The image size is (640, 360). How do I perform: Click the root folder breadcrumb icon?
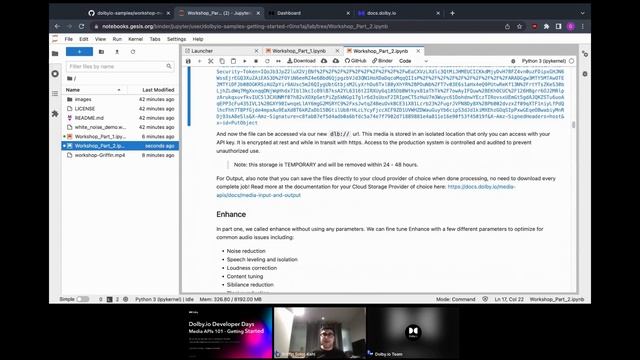pos(70,78)
